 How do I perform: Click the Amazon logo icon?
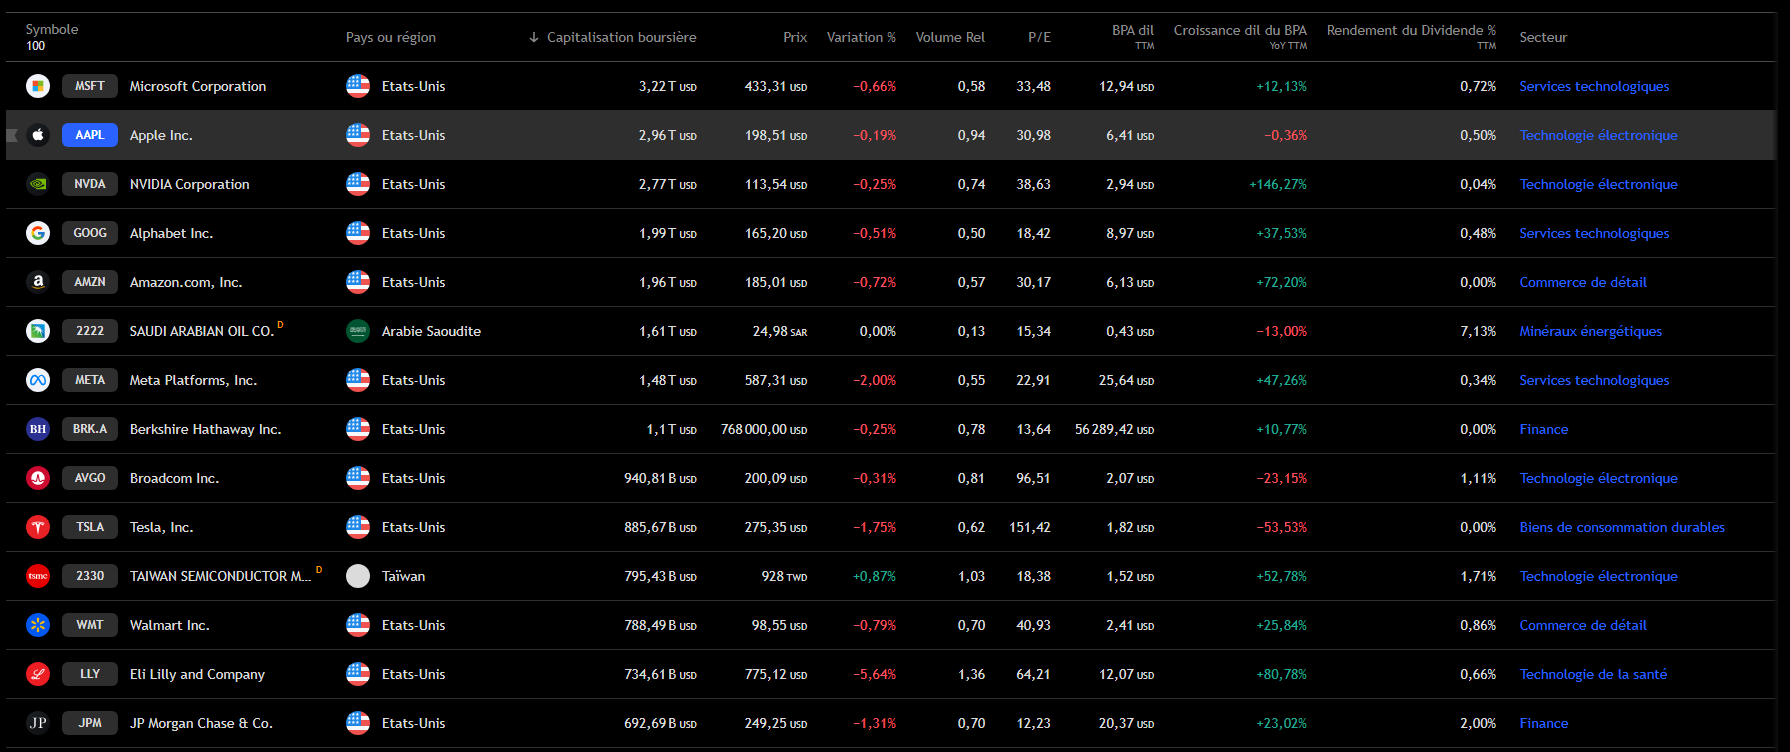[x=38, y=282]
